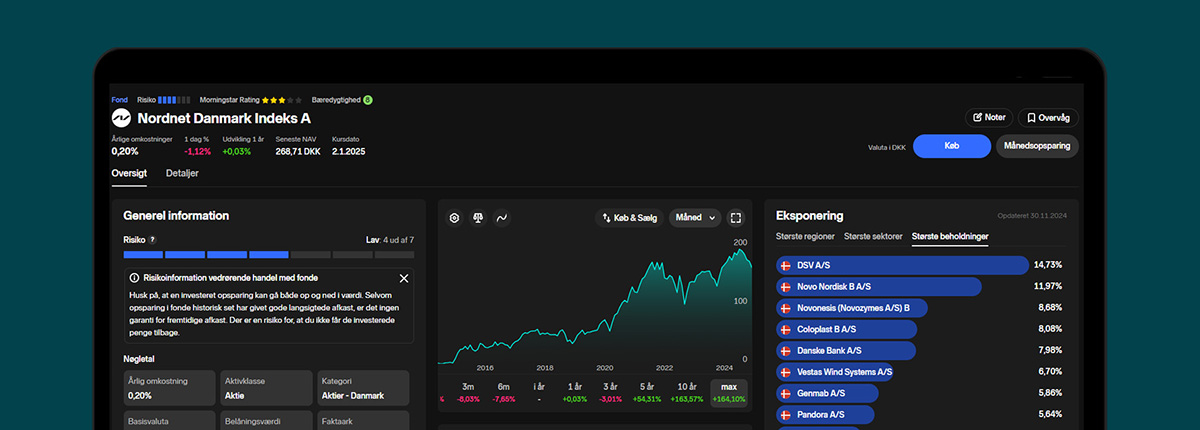The height and width of the screenshot is (430, 1200).
Task: Expand chart with the fullscreen icon
Action: click(x=736, y=217)
